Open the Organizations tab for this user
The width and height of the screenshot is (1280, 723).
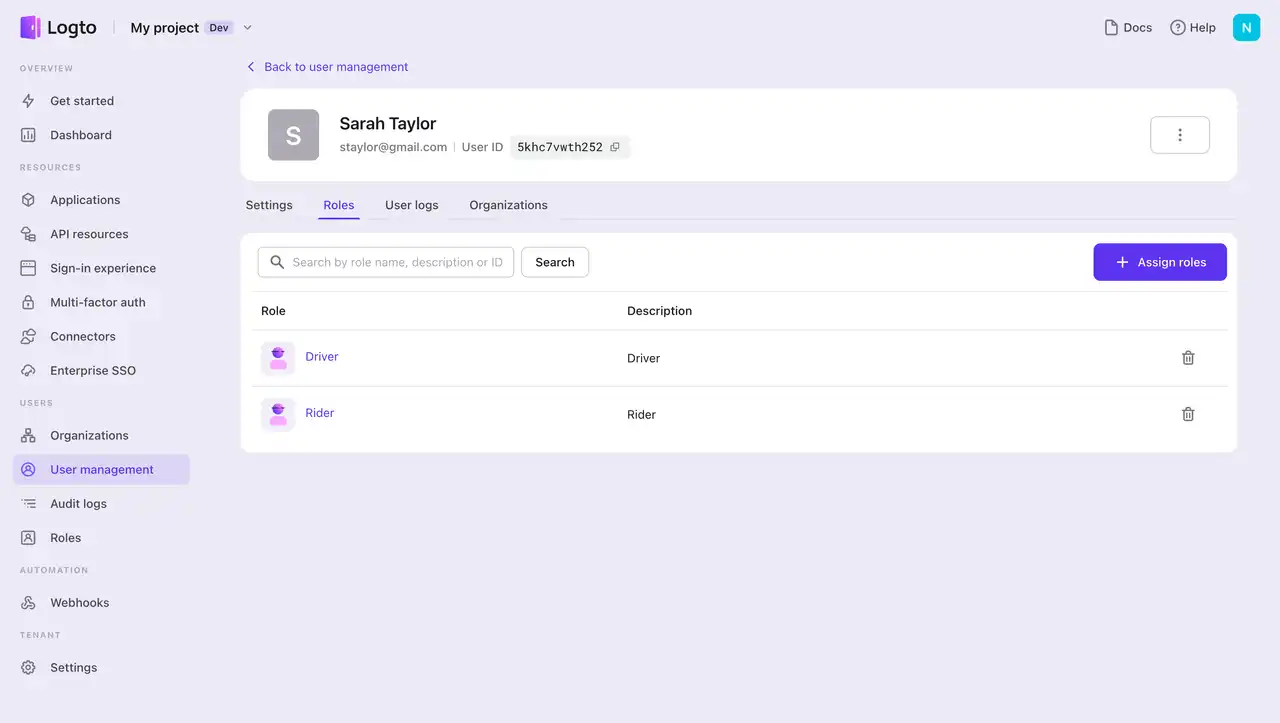coord(508,205)
